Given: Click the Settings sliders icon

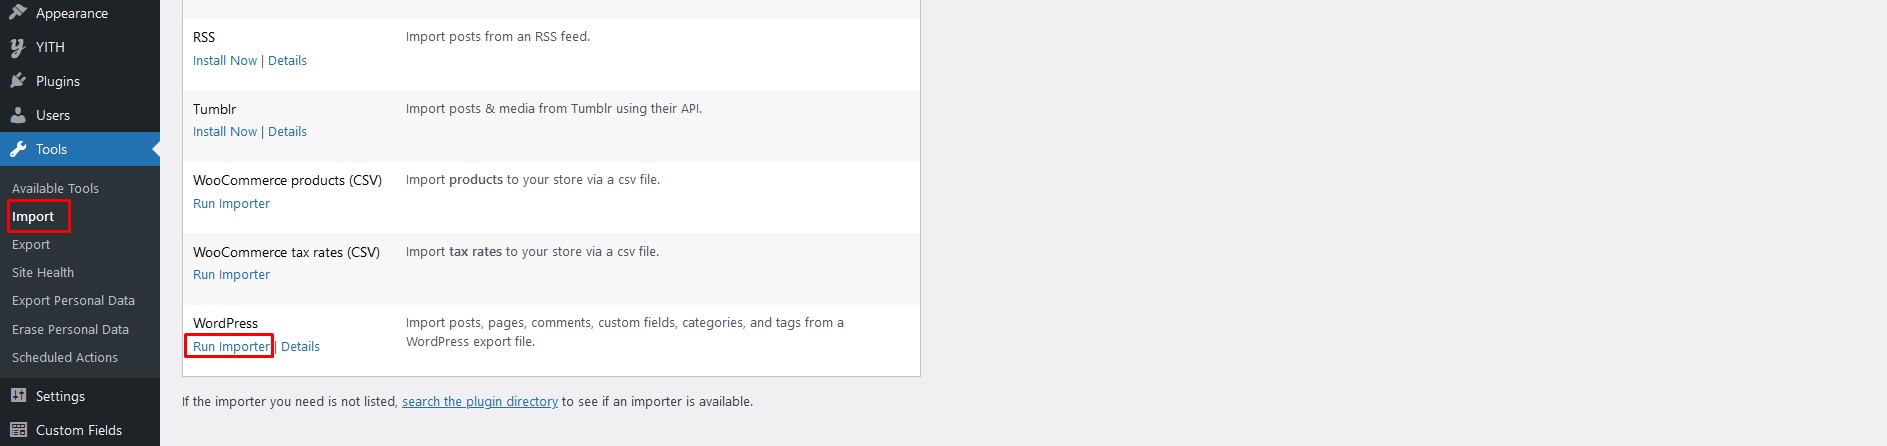Looking at the screenshot, I should [18, 396].
